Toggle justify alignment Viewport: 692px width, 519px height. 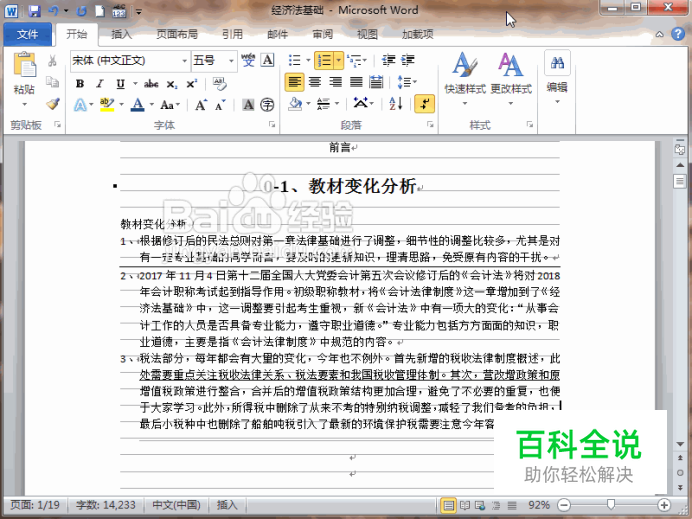click(356, 82)
